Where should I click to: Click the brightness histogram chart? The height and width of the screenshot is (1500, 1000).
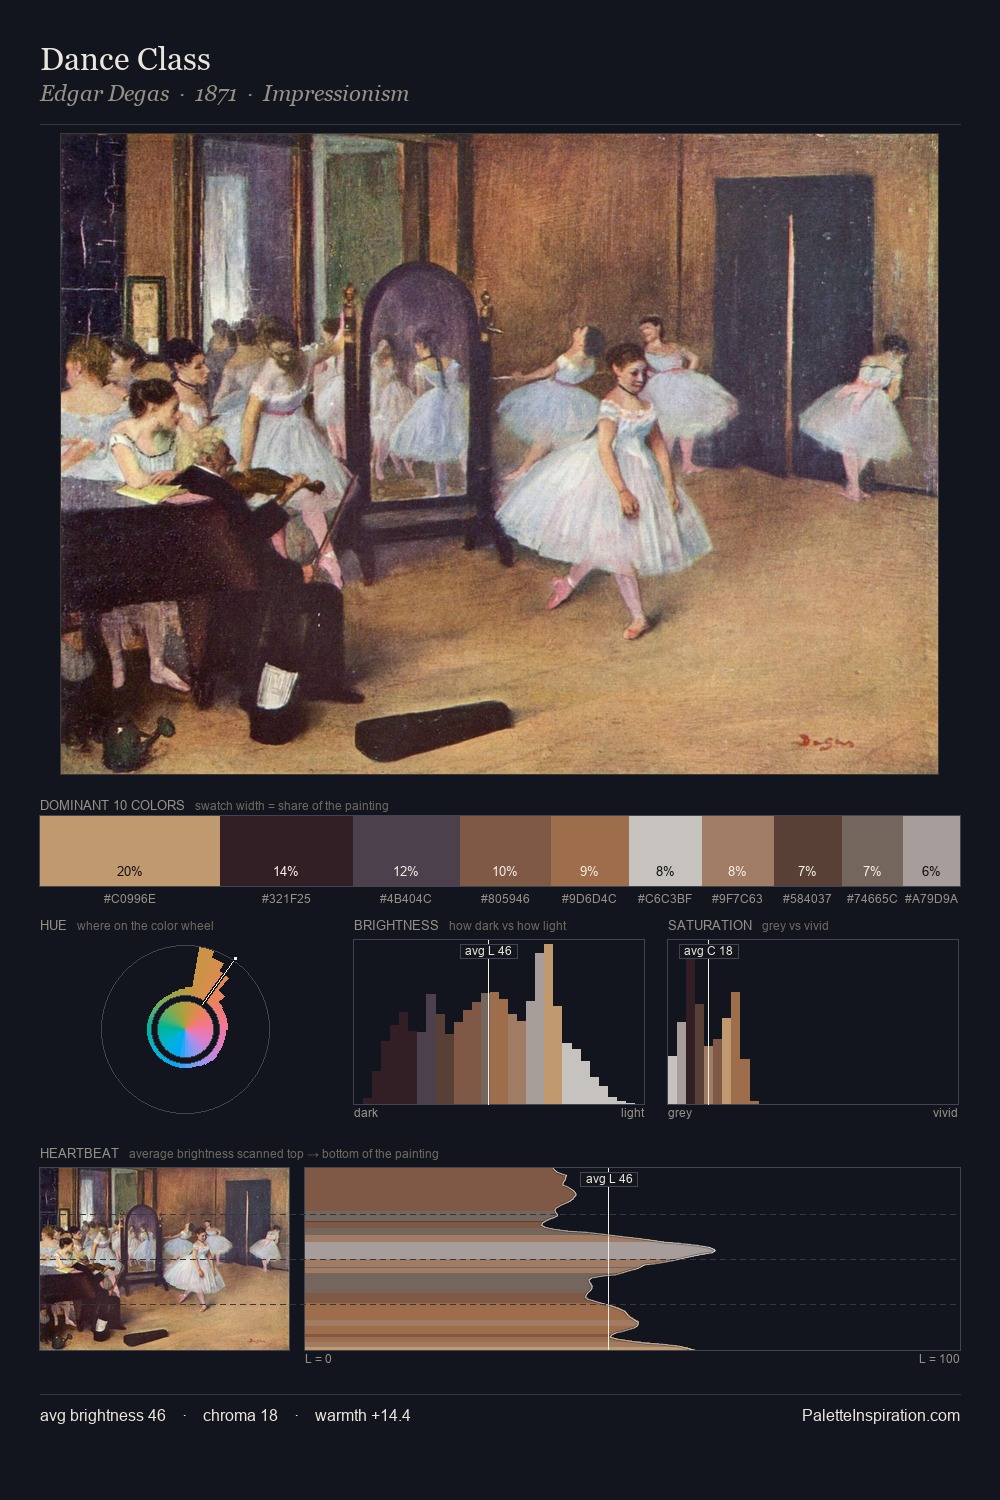[499, 1022]
